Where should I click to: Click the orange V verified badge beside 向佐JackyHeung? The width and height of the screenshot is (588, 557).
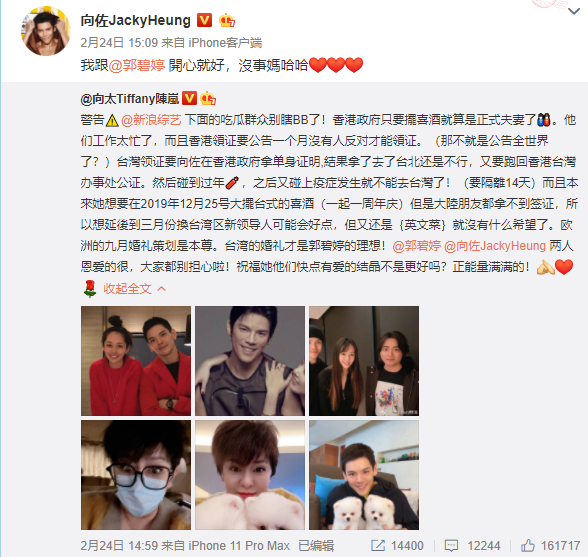coord(204,20)
